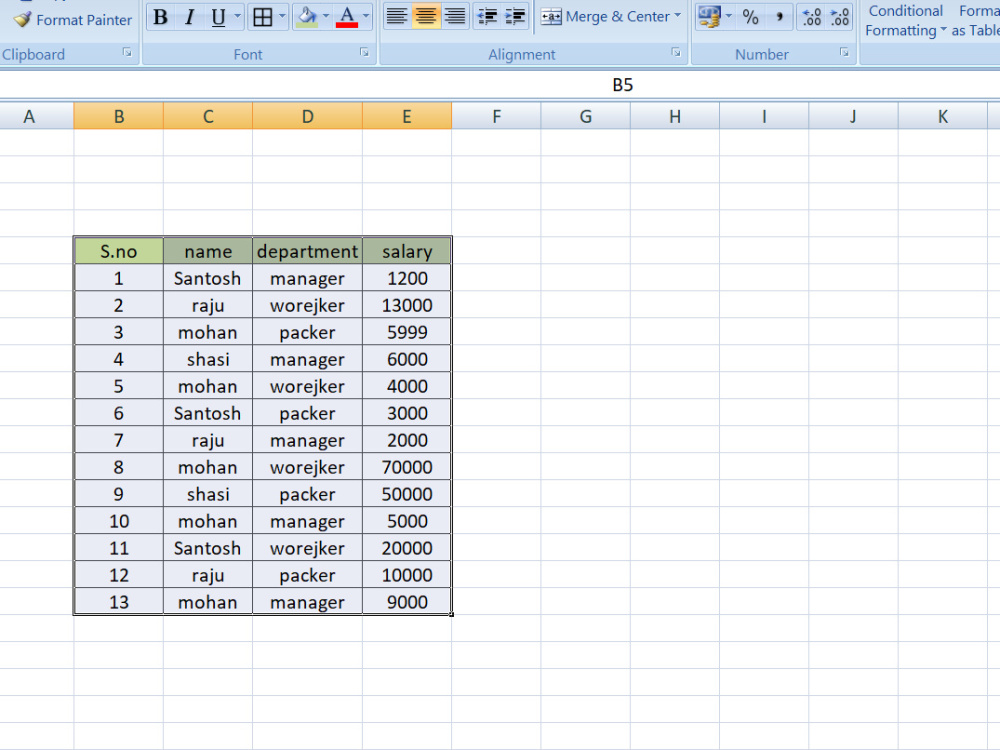This screenshot has width=1000, height=750.
Task: Select raju in row numbered 2
Action: 208,305
